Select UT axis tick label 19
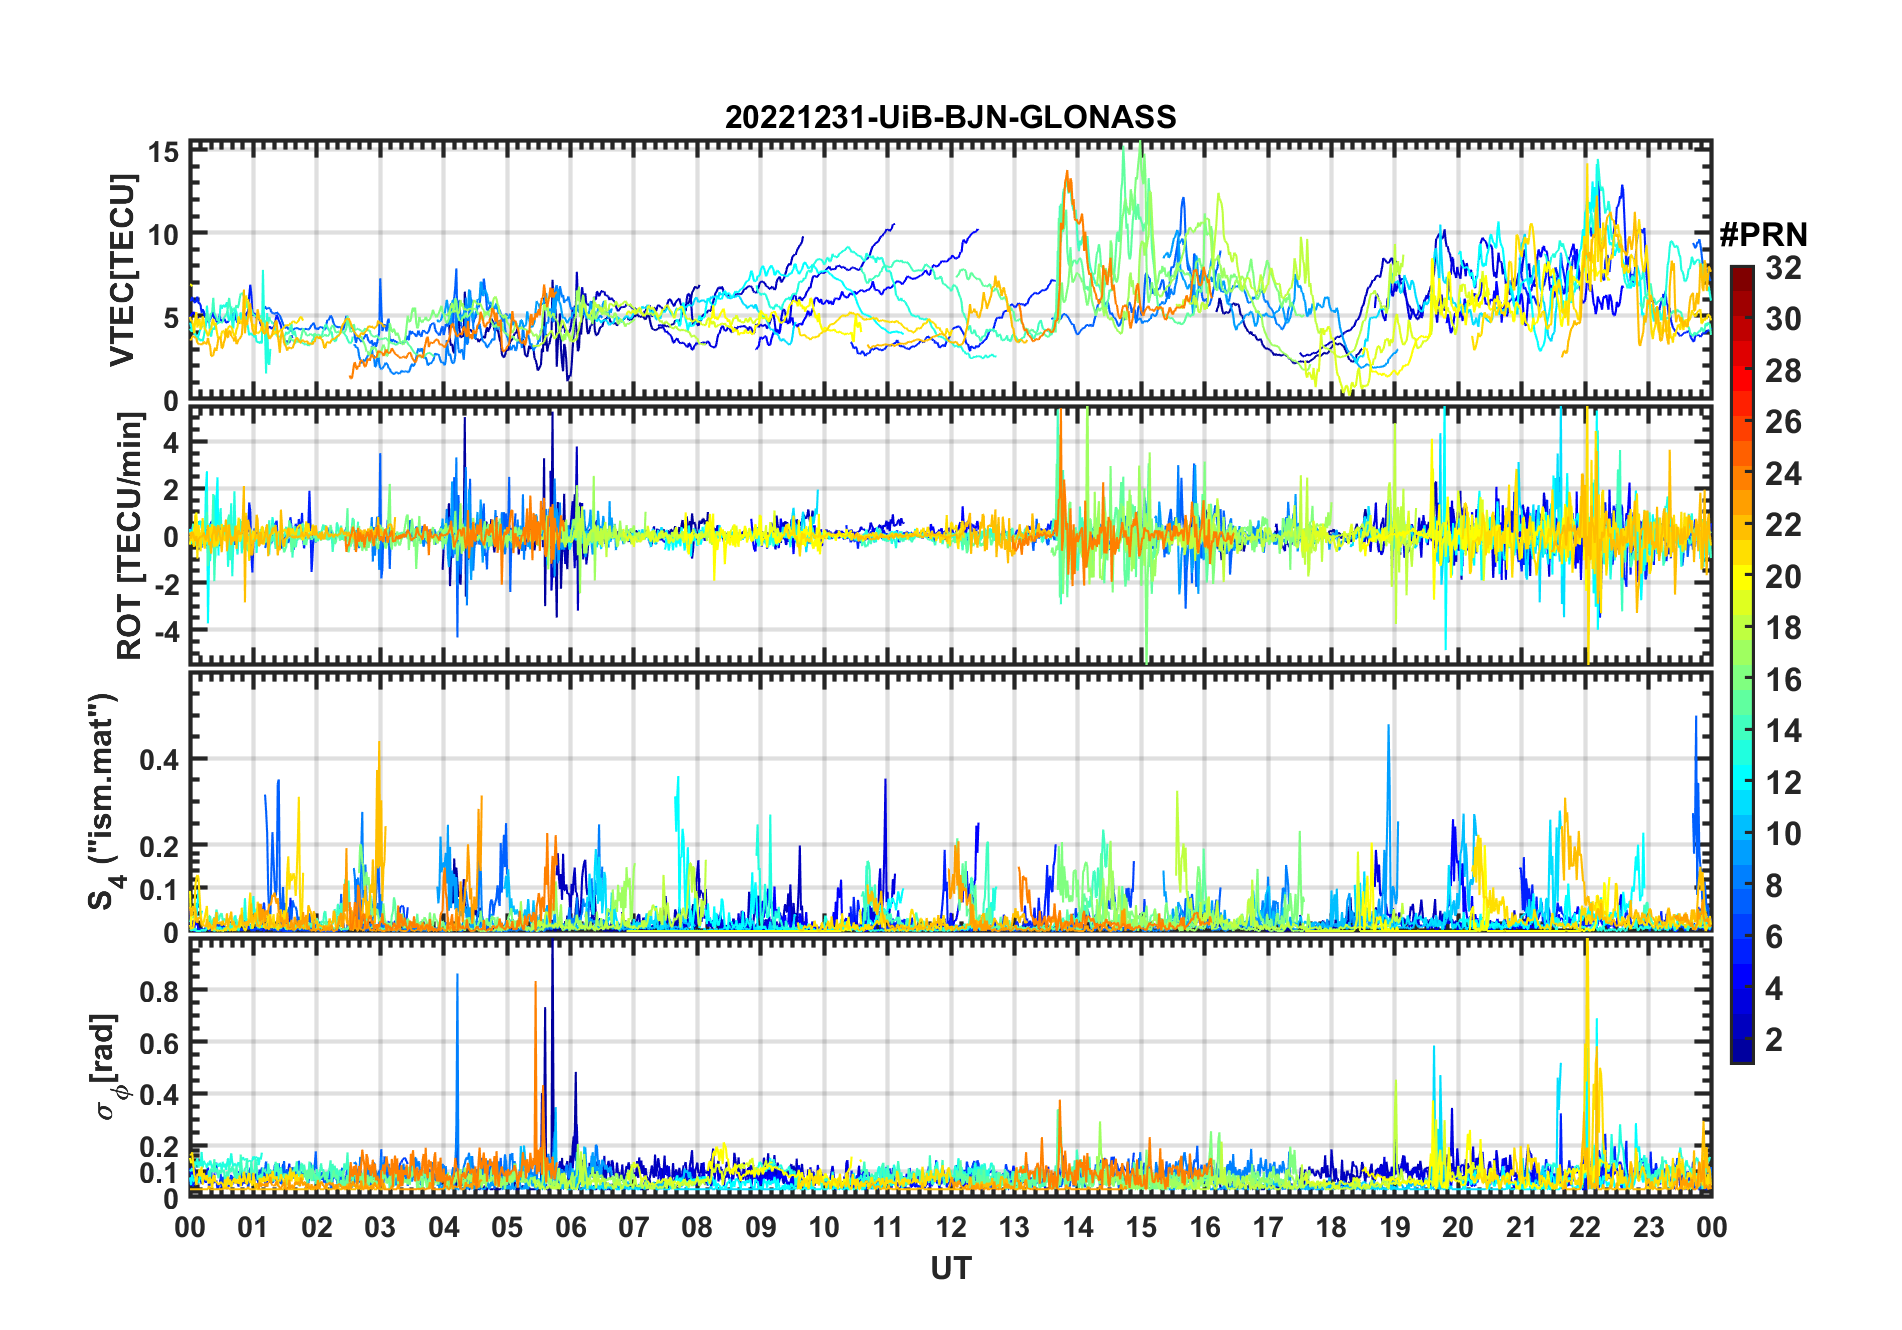This screenshot has width=1902, height=1330. tap(1395, 1227)
